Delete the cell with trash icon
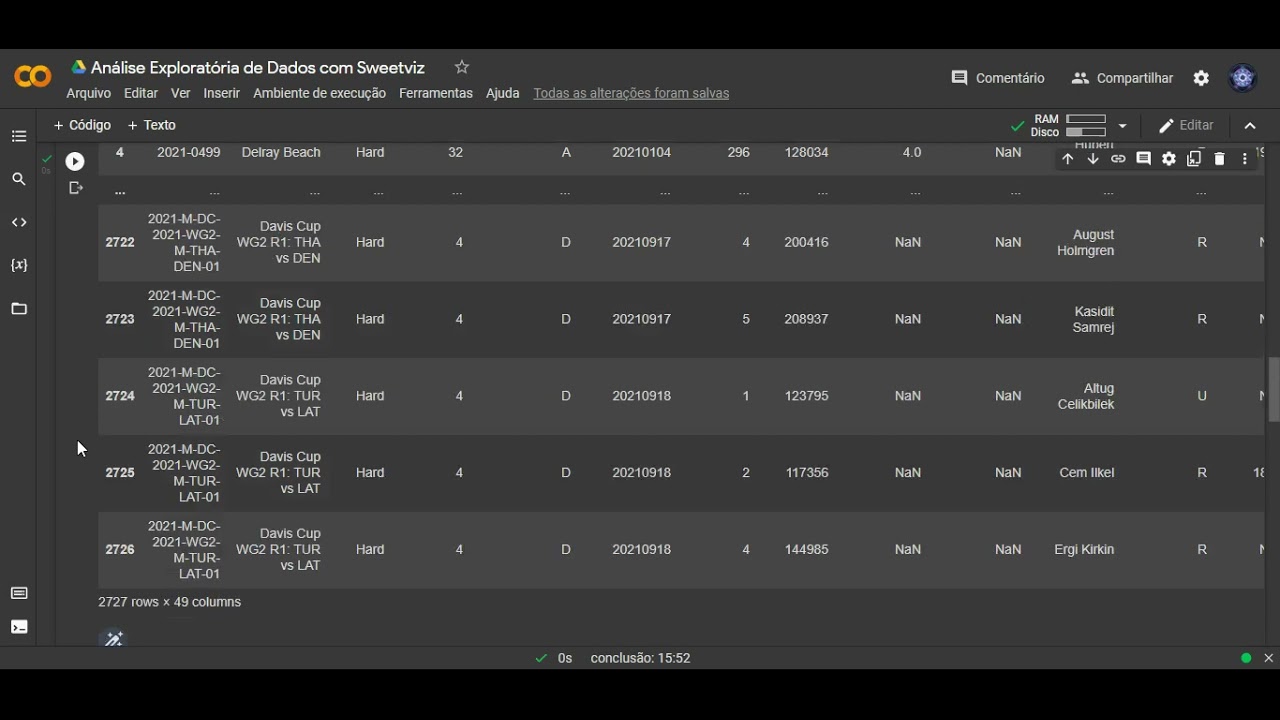 pos(1219,159)
